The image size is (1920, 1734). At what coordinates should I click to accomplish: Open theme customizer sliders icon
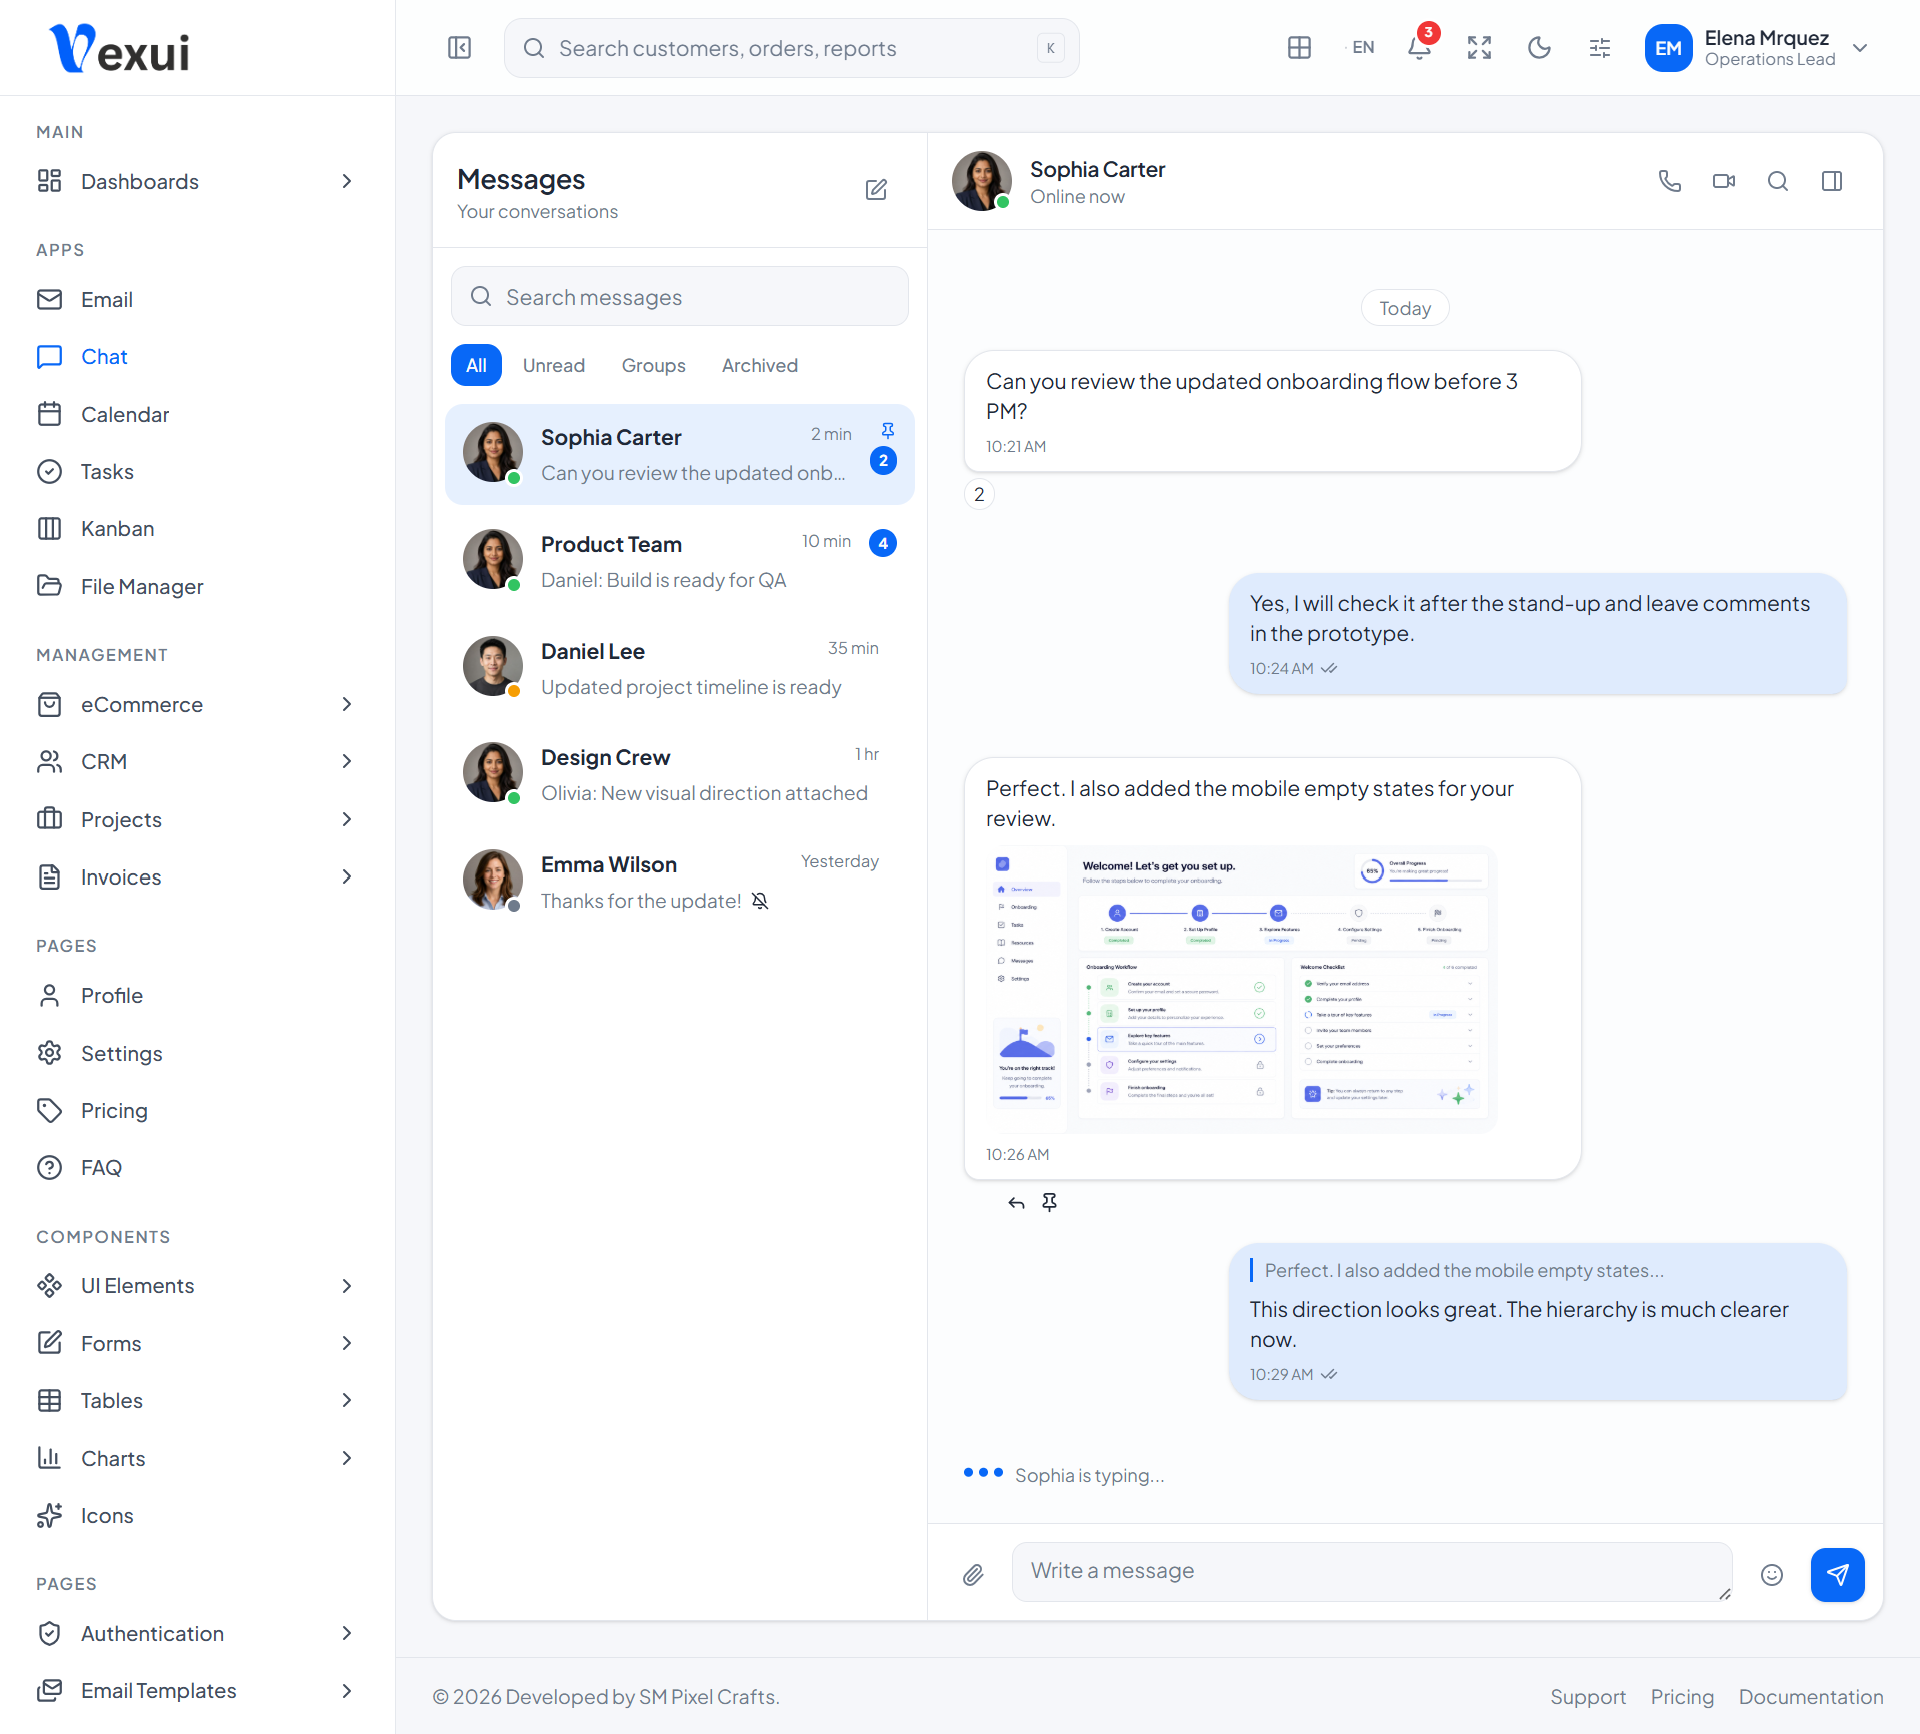pyautogui.click(x=1599, y=48)
